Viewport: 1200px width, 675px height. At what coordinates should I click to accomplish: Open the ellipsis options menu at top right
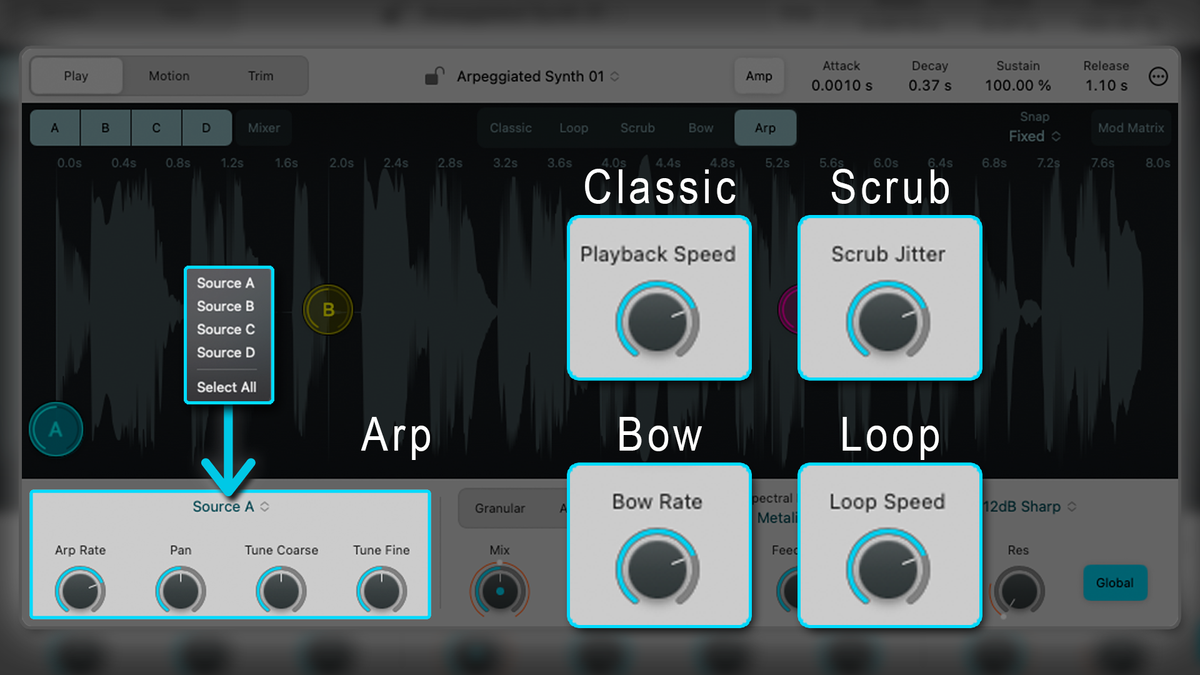click(1158, 75)
